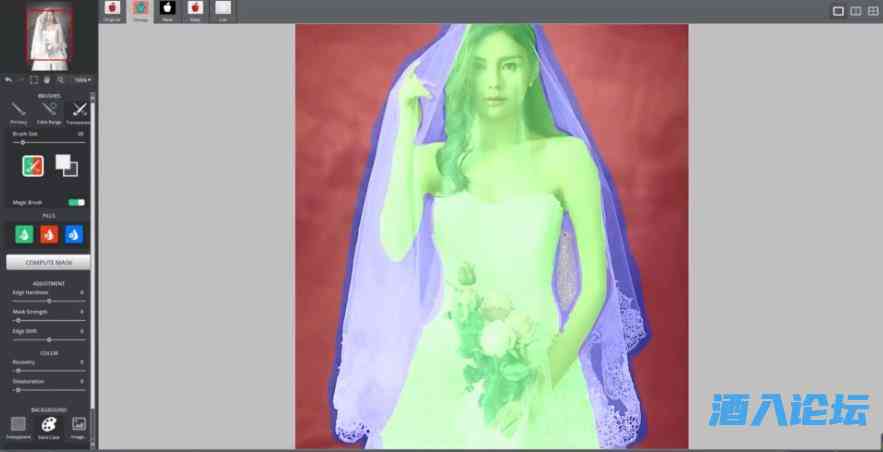The width and height of the screenshot is (883, 452).
Task: Enable the side-by-side split view layout
Action: click(x=855, y=11)
